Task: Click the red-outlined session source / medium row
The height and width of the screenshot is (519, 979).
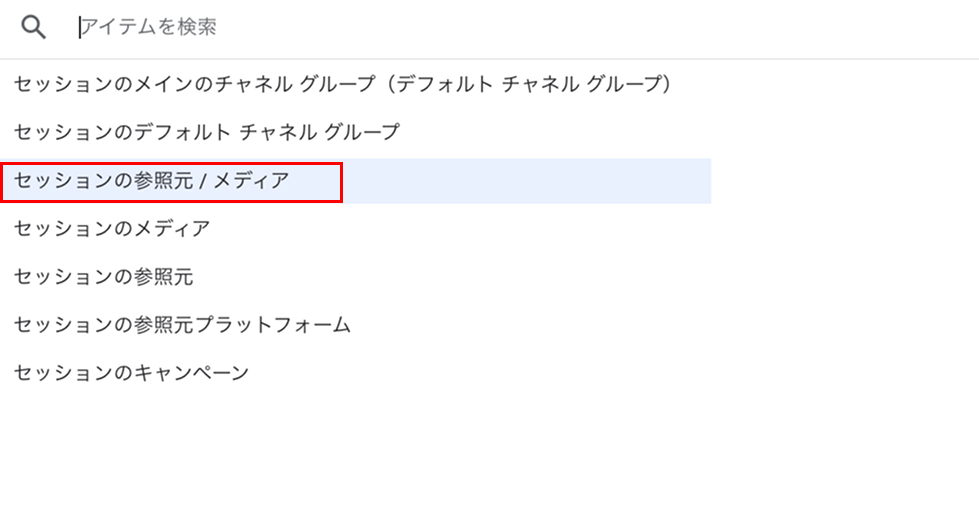Action: tap(172, 182)
